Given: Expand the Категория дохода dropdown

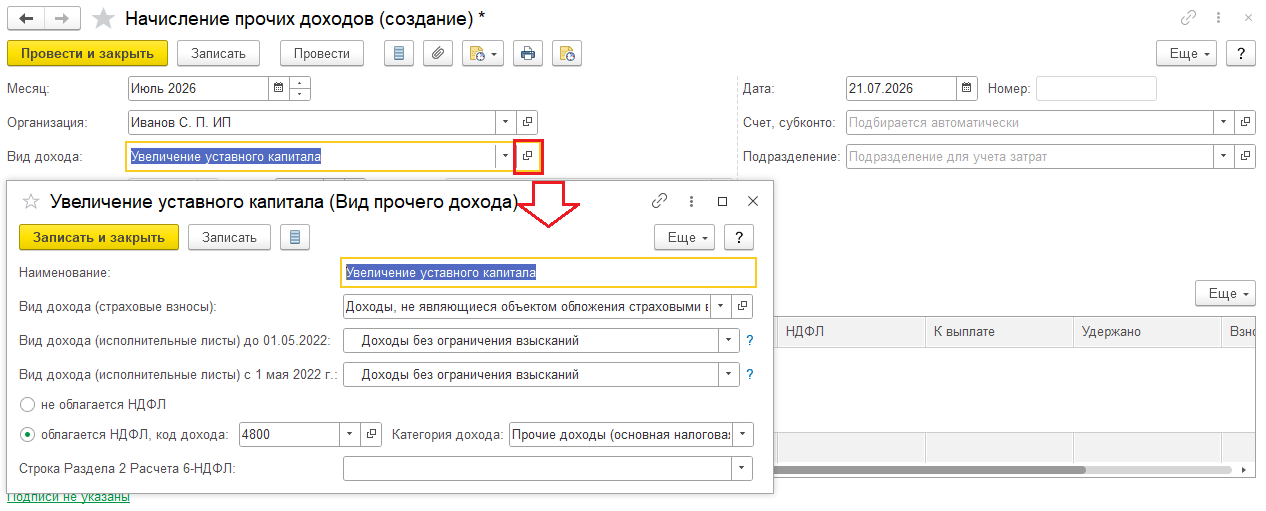Looking at the screenshot, I should (x=743, y=434).
